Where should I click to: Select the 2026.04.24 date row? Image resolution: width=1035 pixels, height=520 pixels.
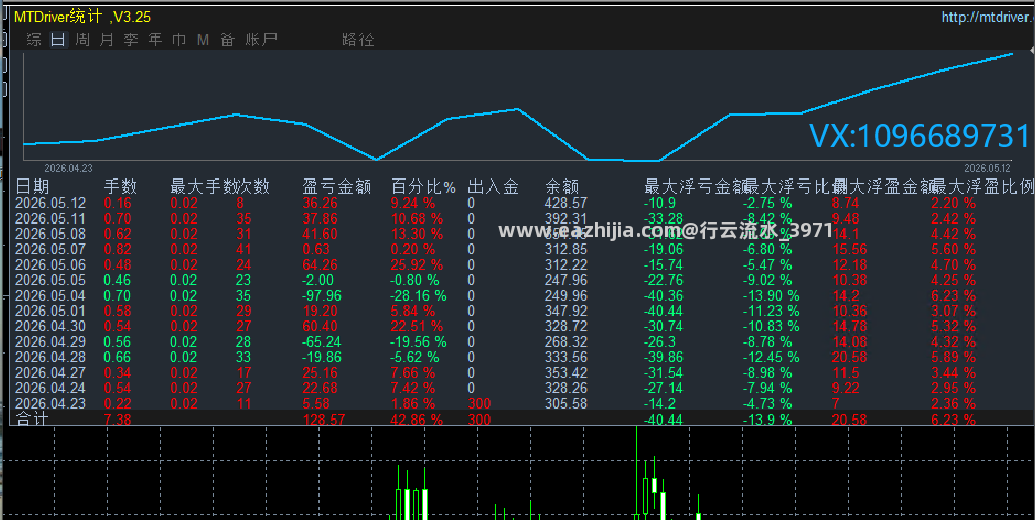[50, 388]
